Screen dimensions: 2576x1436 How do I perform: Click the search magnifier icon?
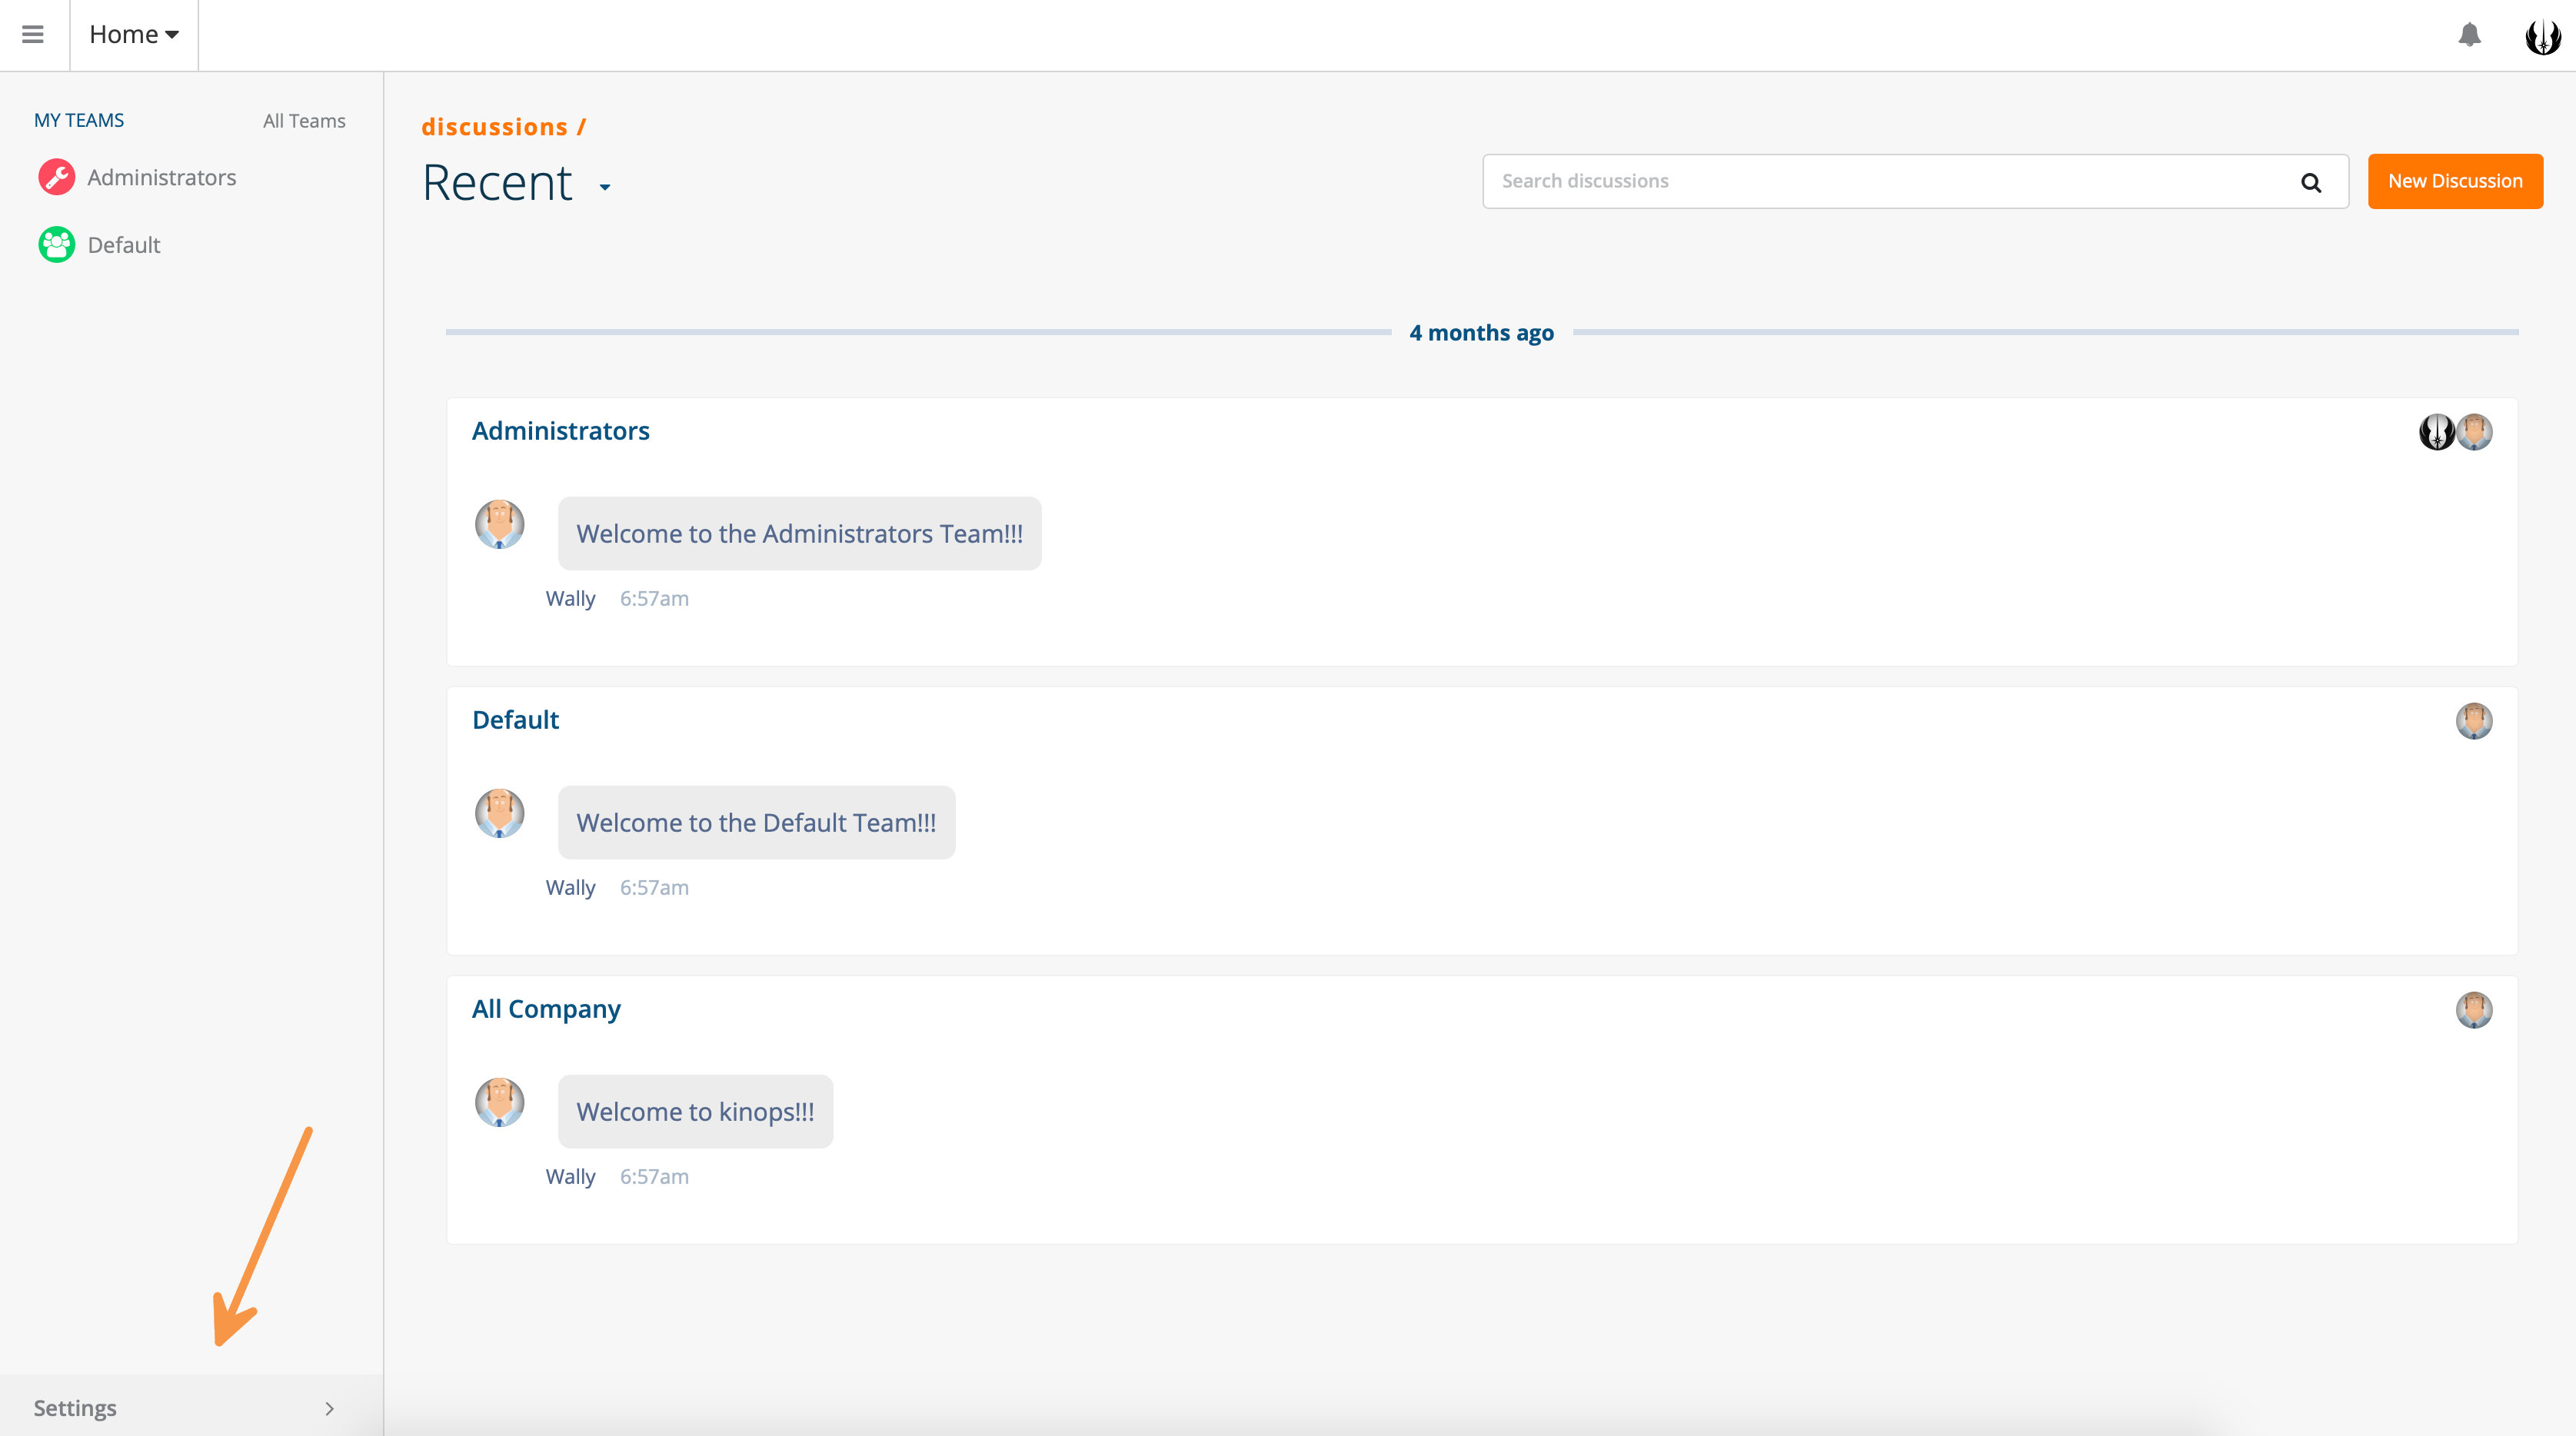pos(2310,182)
